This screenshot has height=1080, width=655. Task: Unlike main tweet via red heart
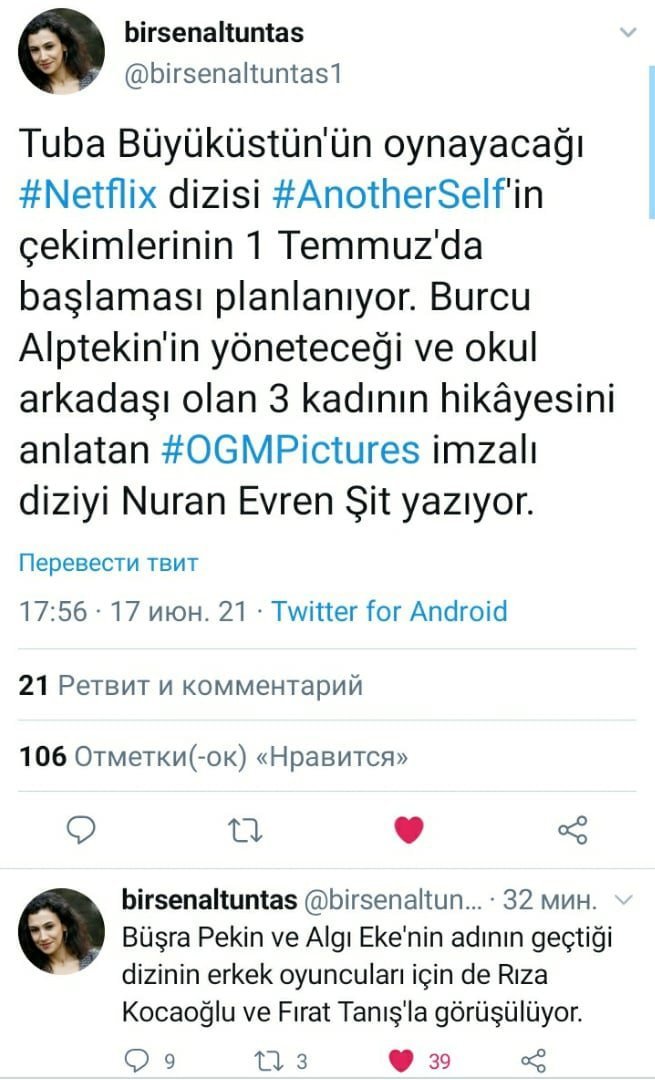408,829
